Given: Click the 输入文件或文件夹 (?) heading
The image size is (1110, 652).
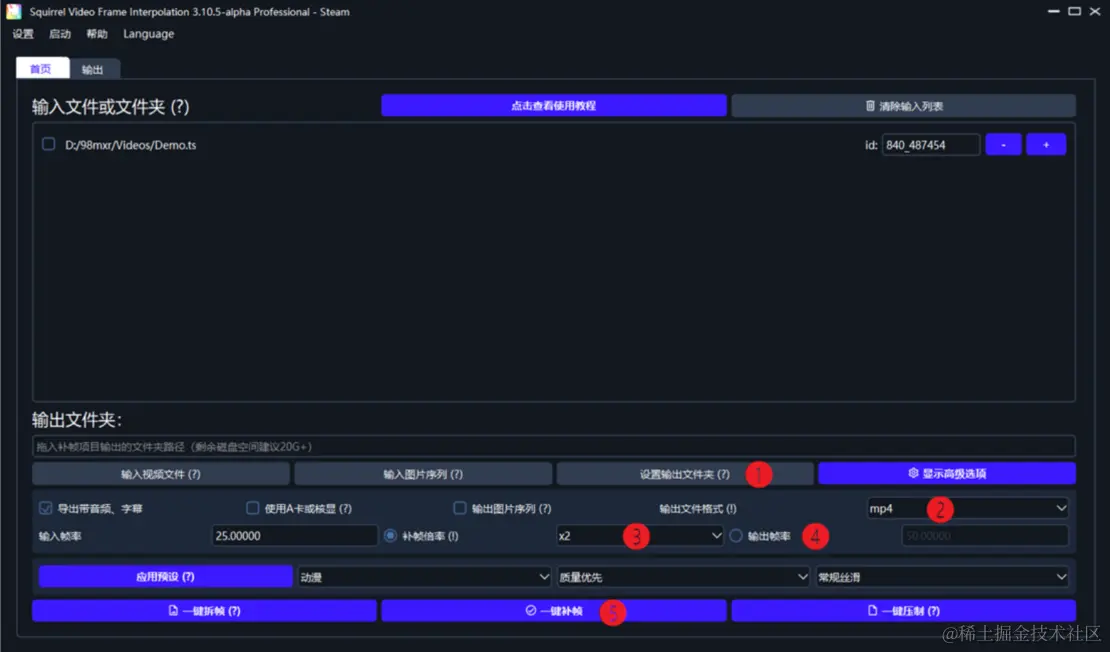Looking at the screenshot, I should pos(110,107).
